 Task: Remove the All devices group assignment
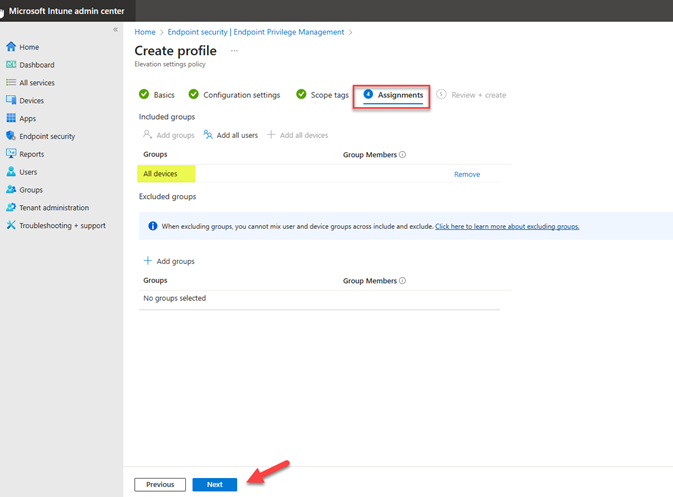[467, 174]
